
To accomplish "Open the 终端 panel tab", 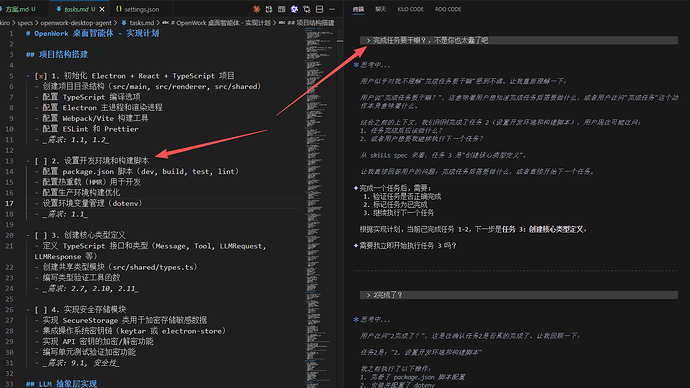I will (358, 9).
